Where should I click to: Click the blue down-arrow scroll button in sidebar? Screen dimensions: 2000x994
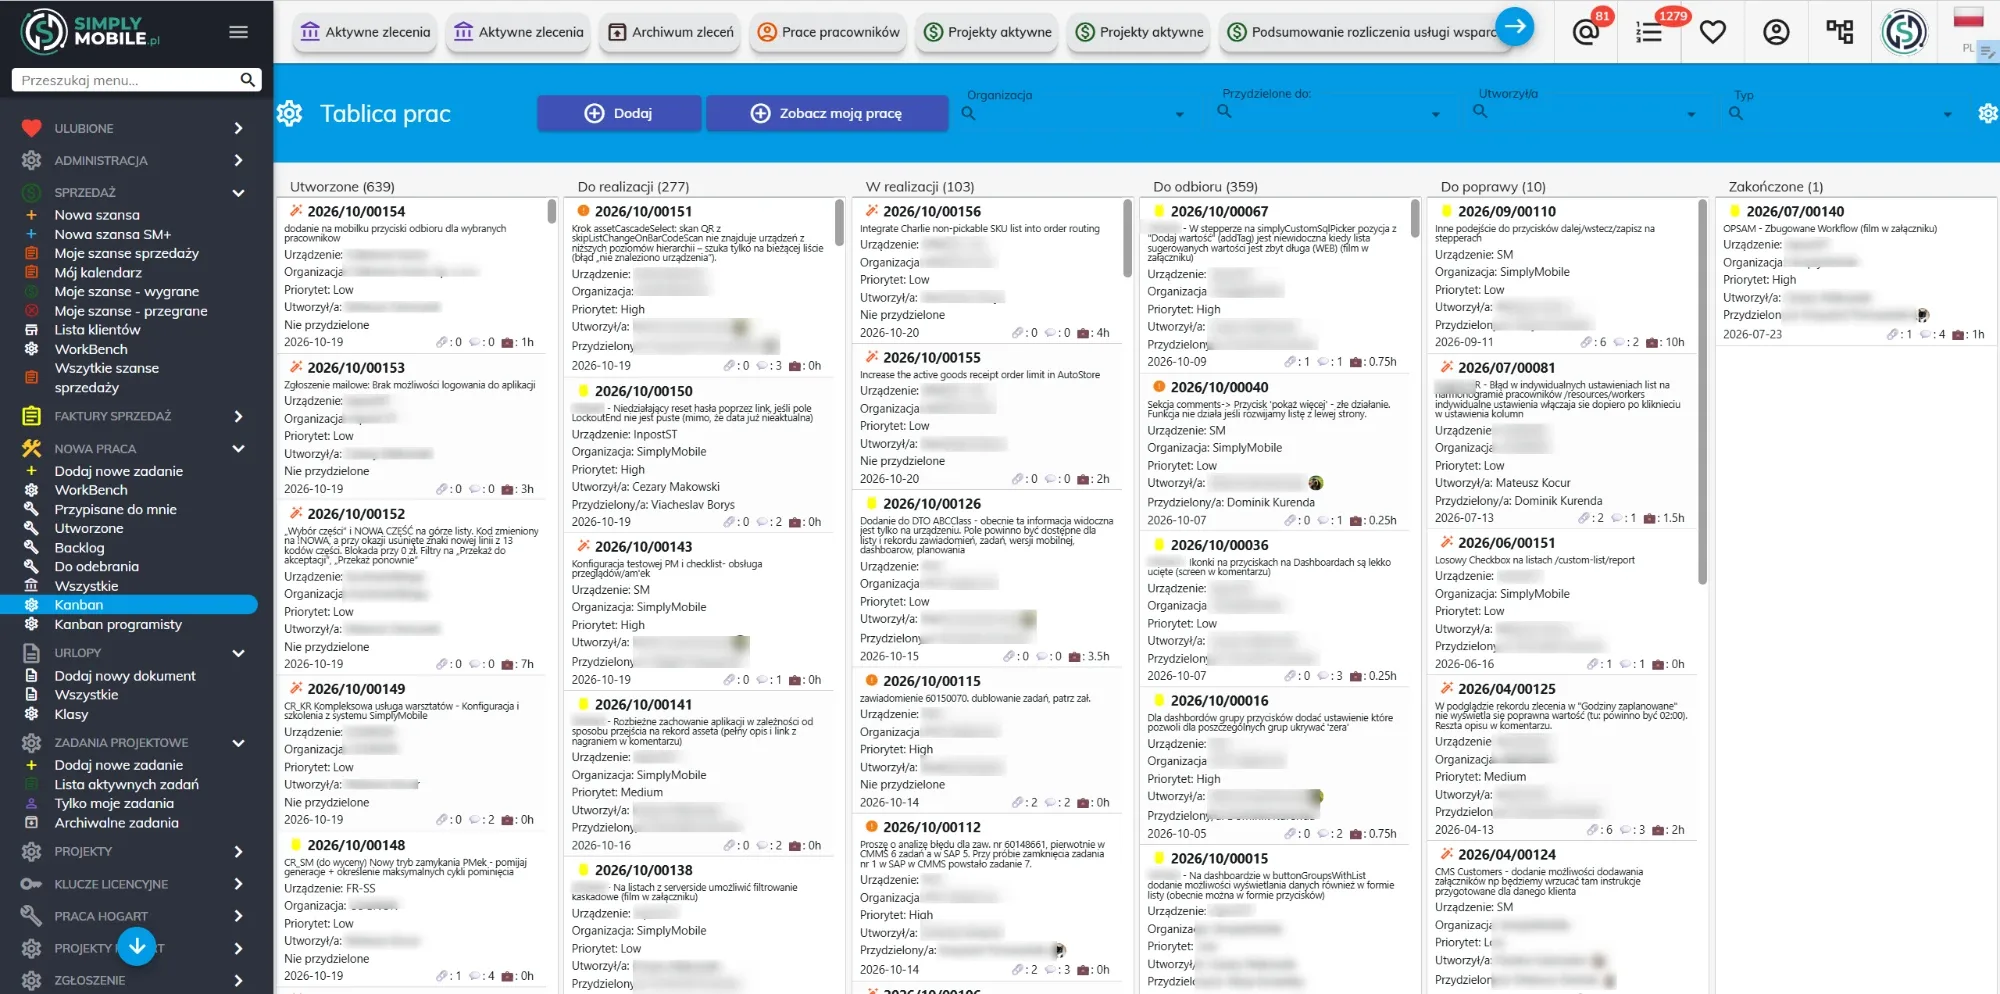click(x=137, y=946)
